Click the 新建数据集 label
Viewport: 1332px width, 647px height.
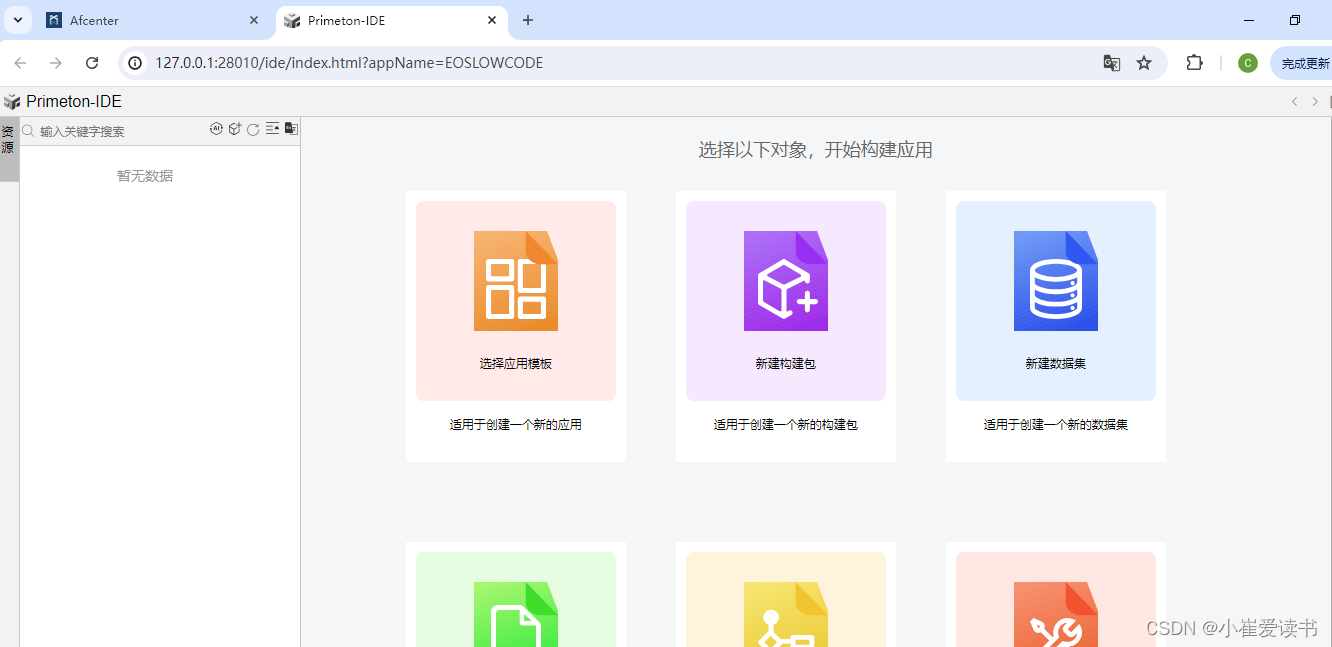[1056, 364]
